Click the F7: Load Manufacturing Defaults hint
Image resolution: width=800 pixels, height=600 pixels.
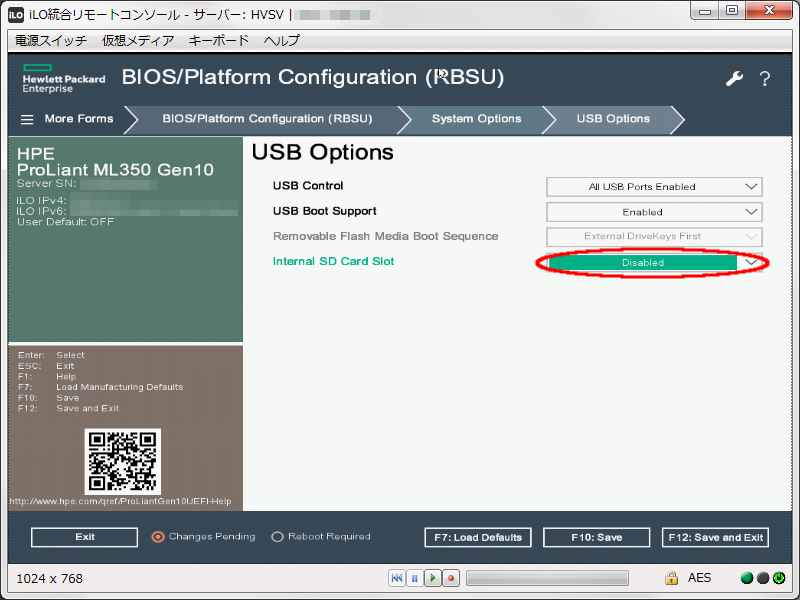(101, 387)
